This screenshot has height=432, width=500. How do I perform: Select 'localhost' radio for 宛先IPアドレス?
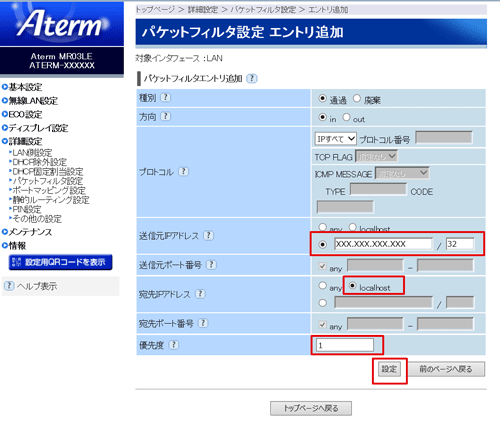[352, 285]
